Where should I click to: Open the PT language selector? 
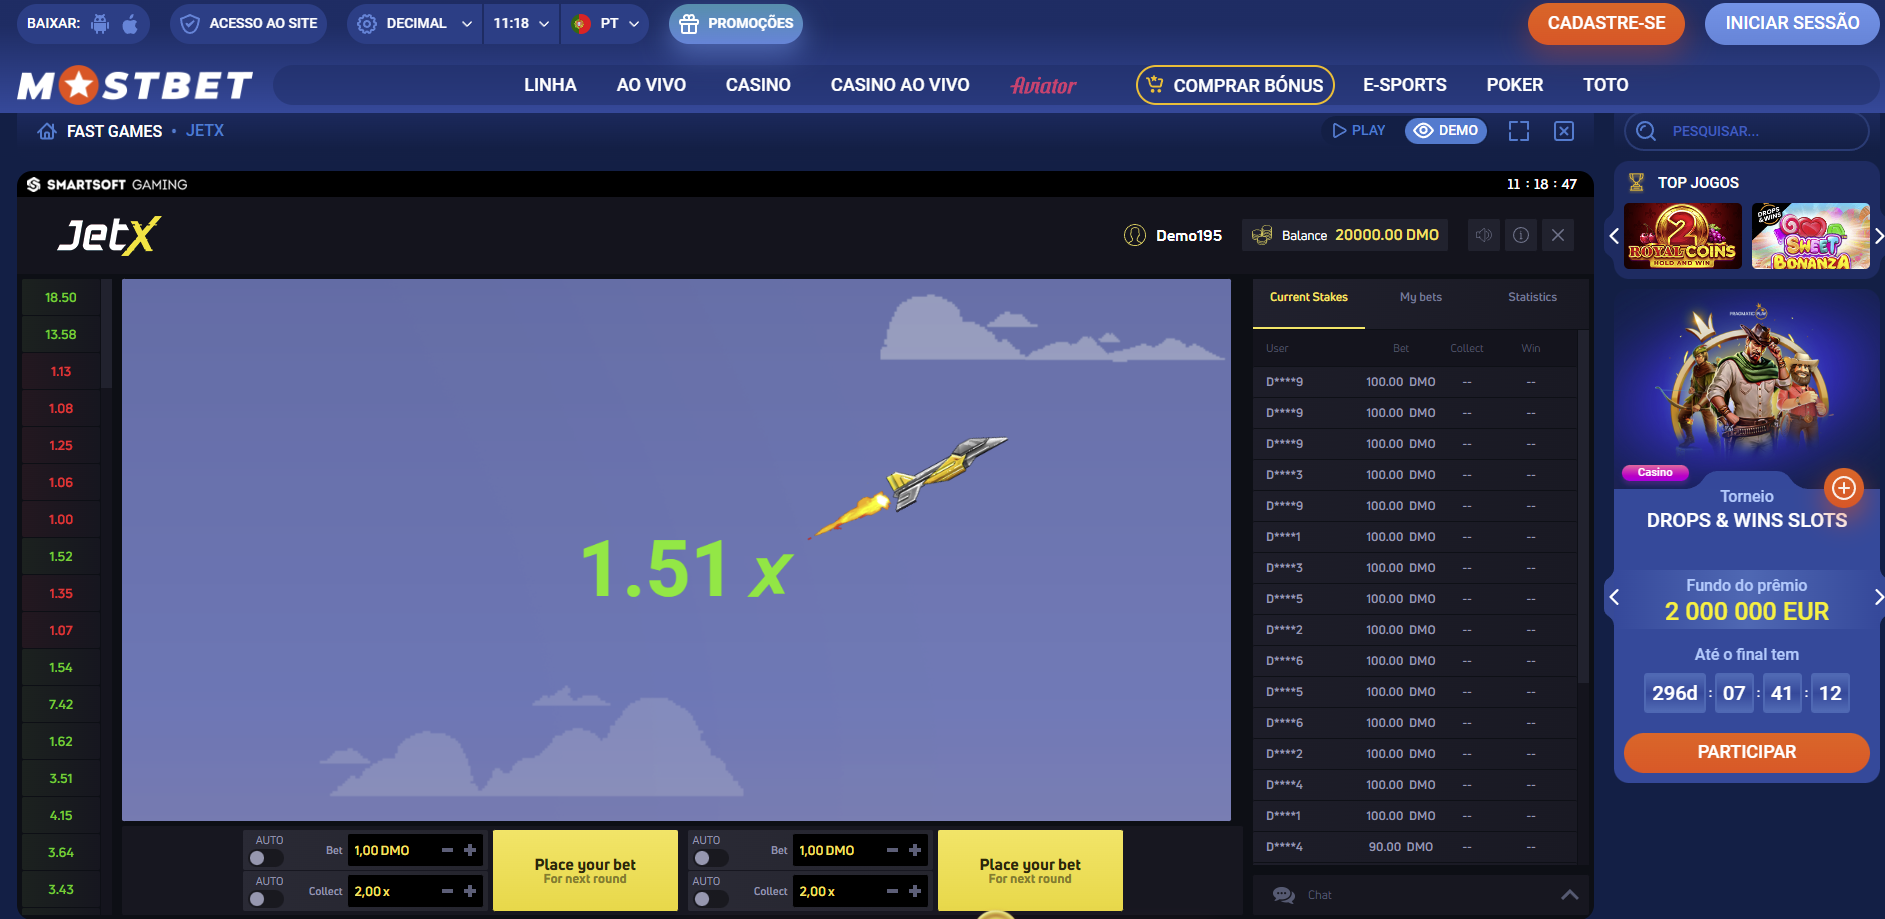coord(605,22)
